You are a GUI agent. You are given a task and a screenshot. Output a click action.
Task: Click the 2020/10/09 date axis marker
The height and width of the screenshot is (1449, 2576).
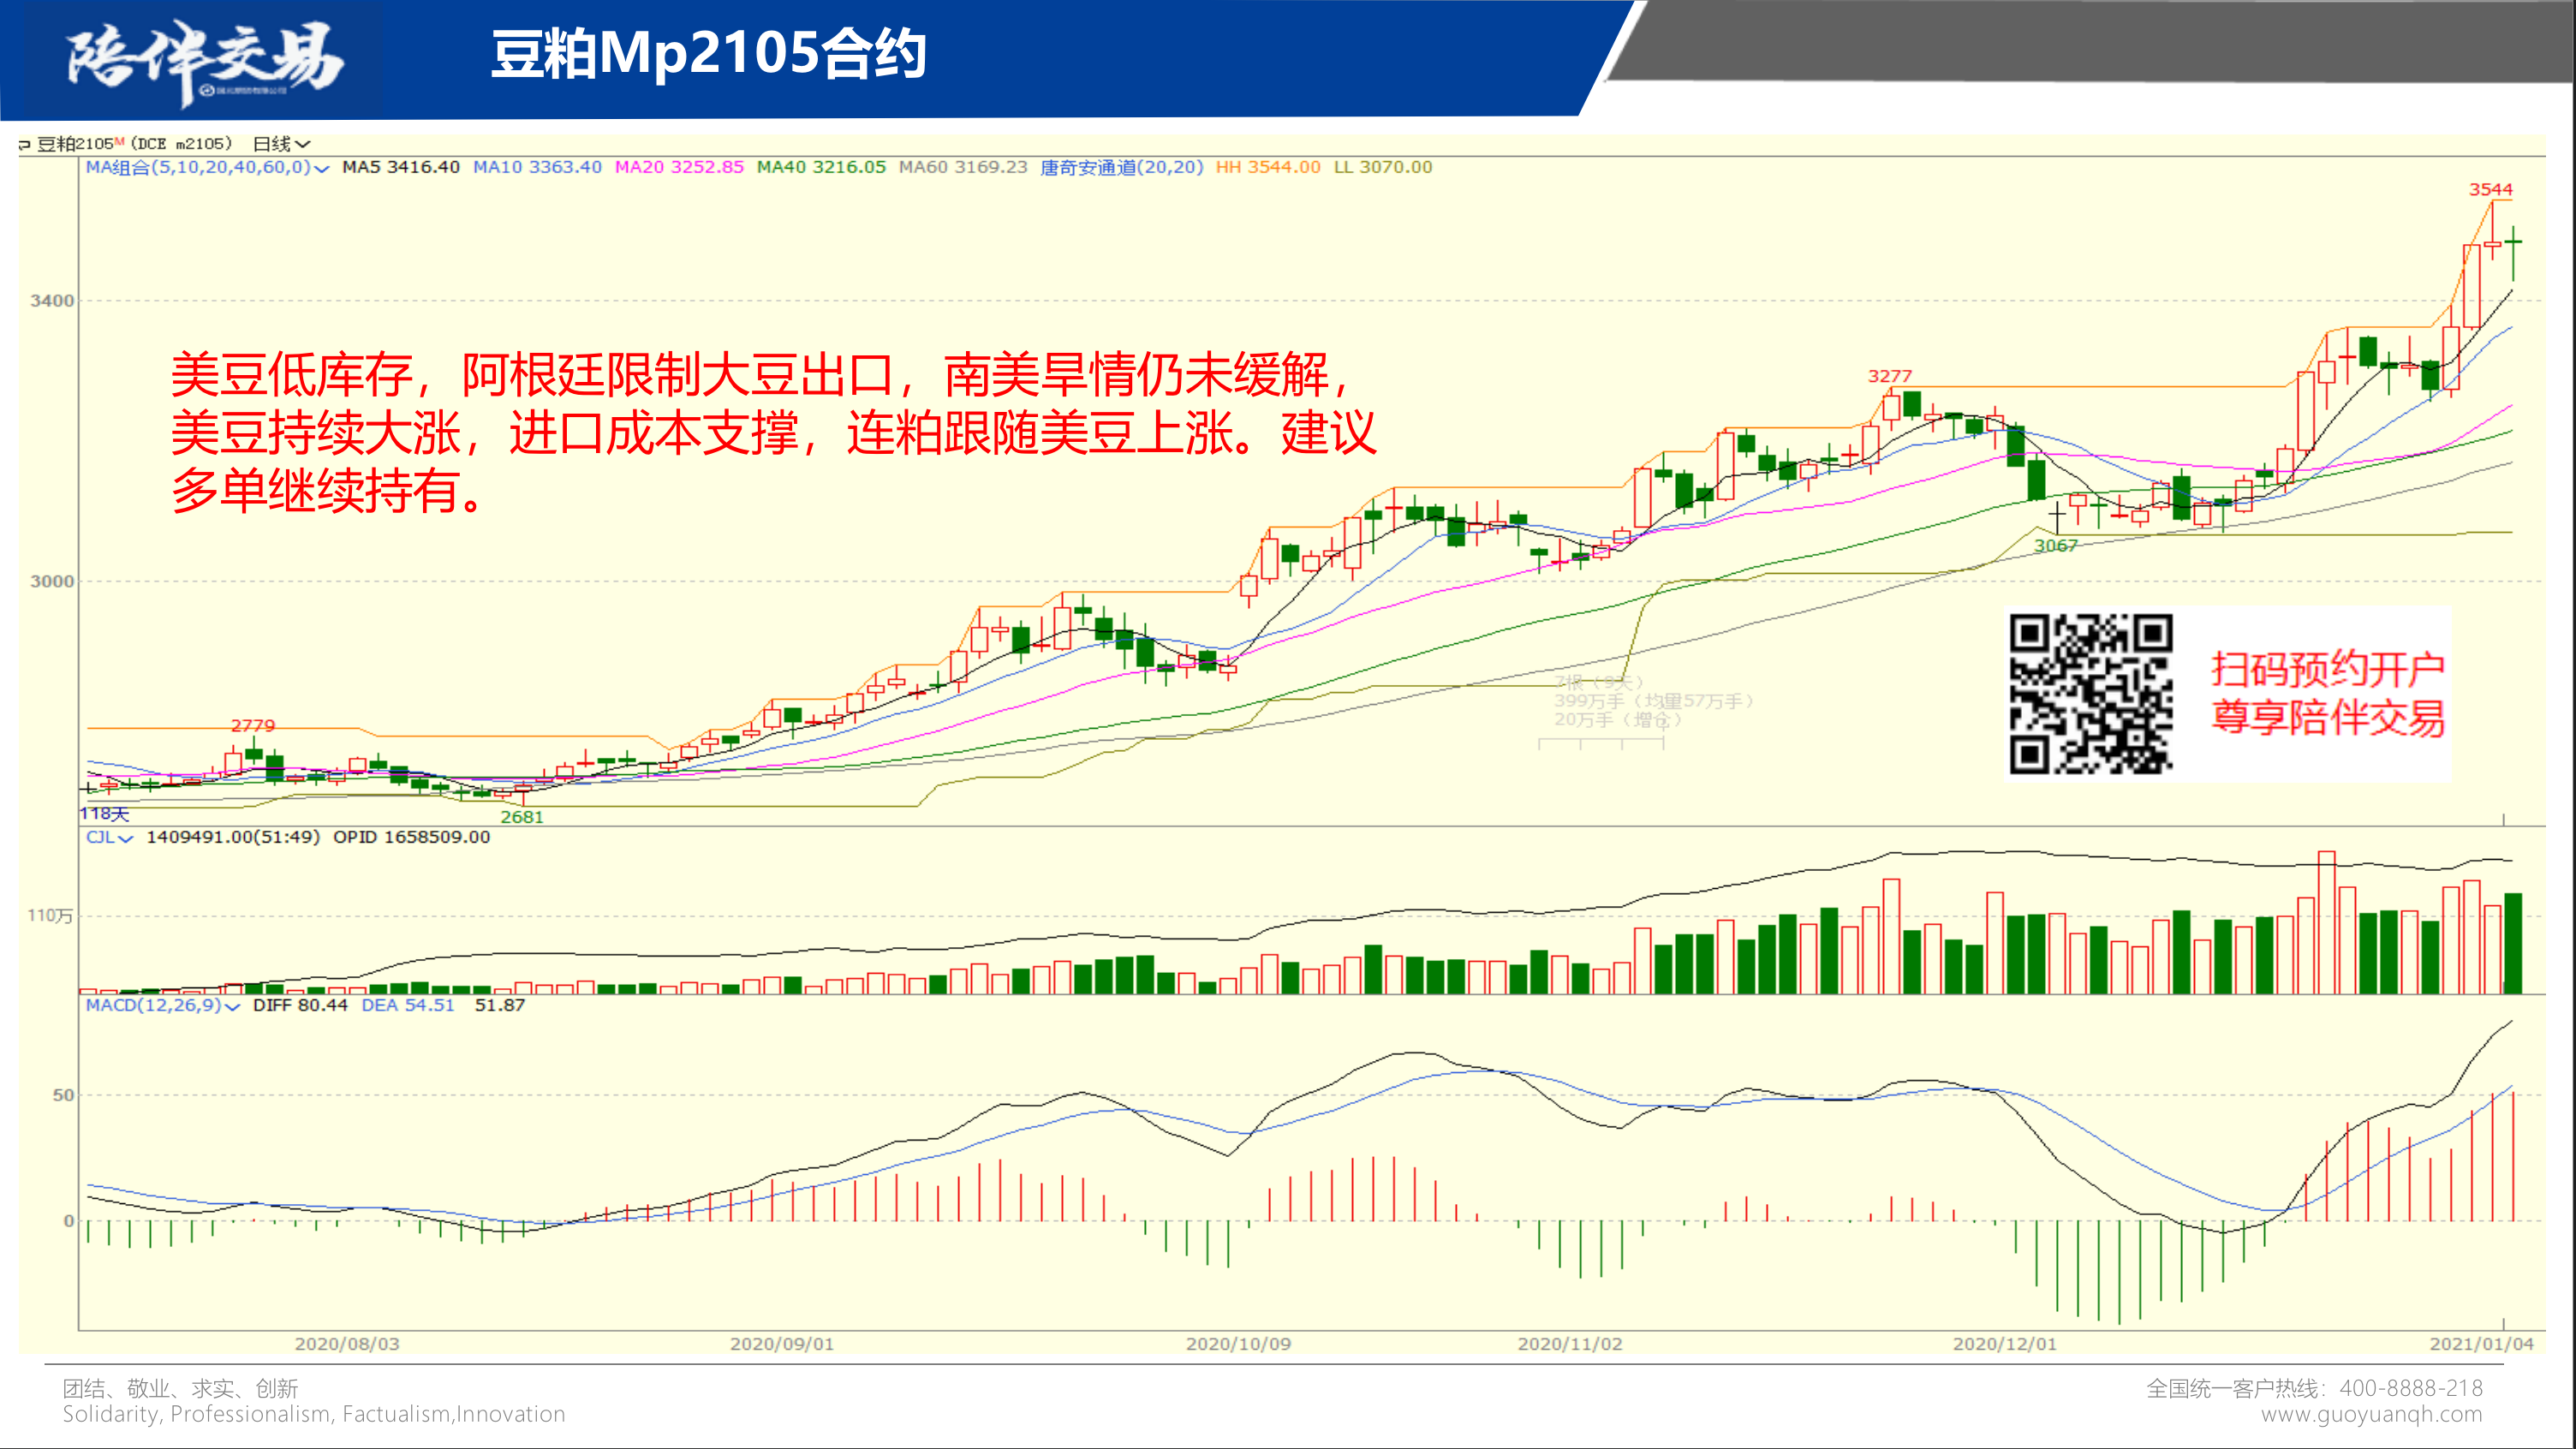pos(1238,1343)
